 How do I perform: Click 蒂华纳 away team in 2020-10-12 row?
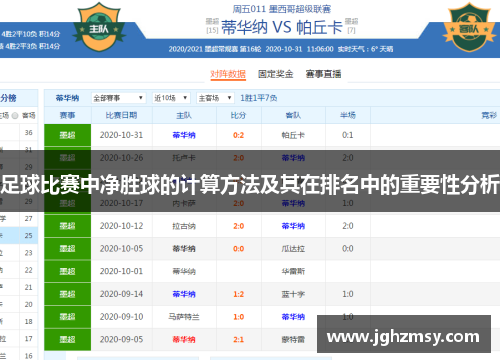coord(293,226)
